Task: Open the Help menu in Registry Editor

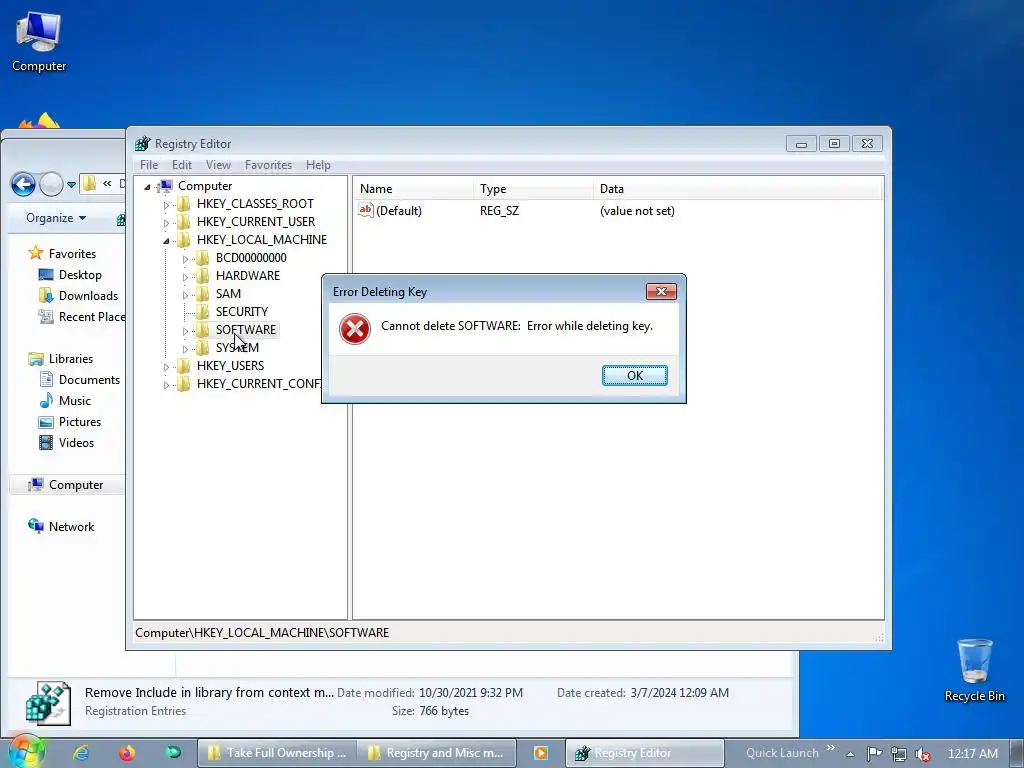Action: [318, 165]
